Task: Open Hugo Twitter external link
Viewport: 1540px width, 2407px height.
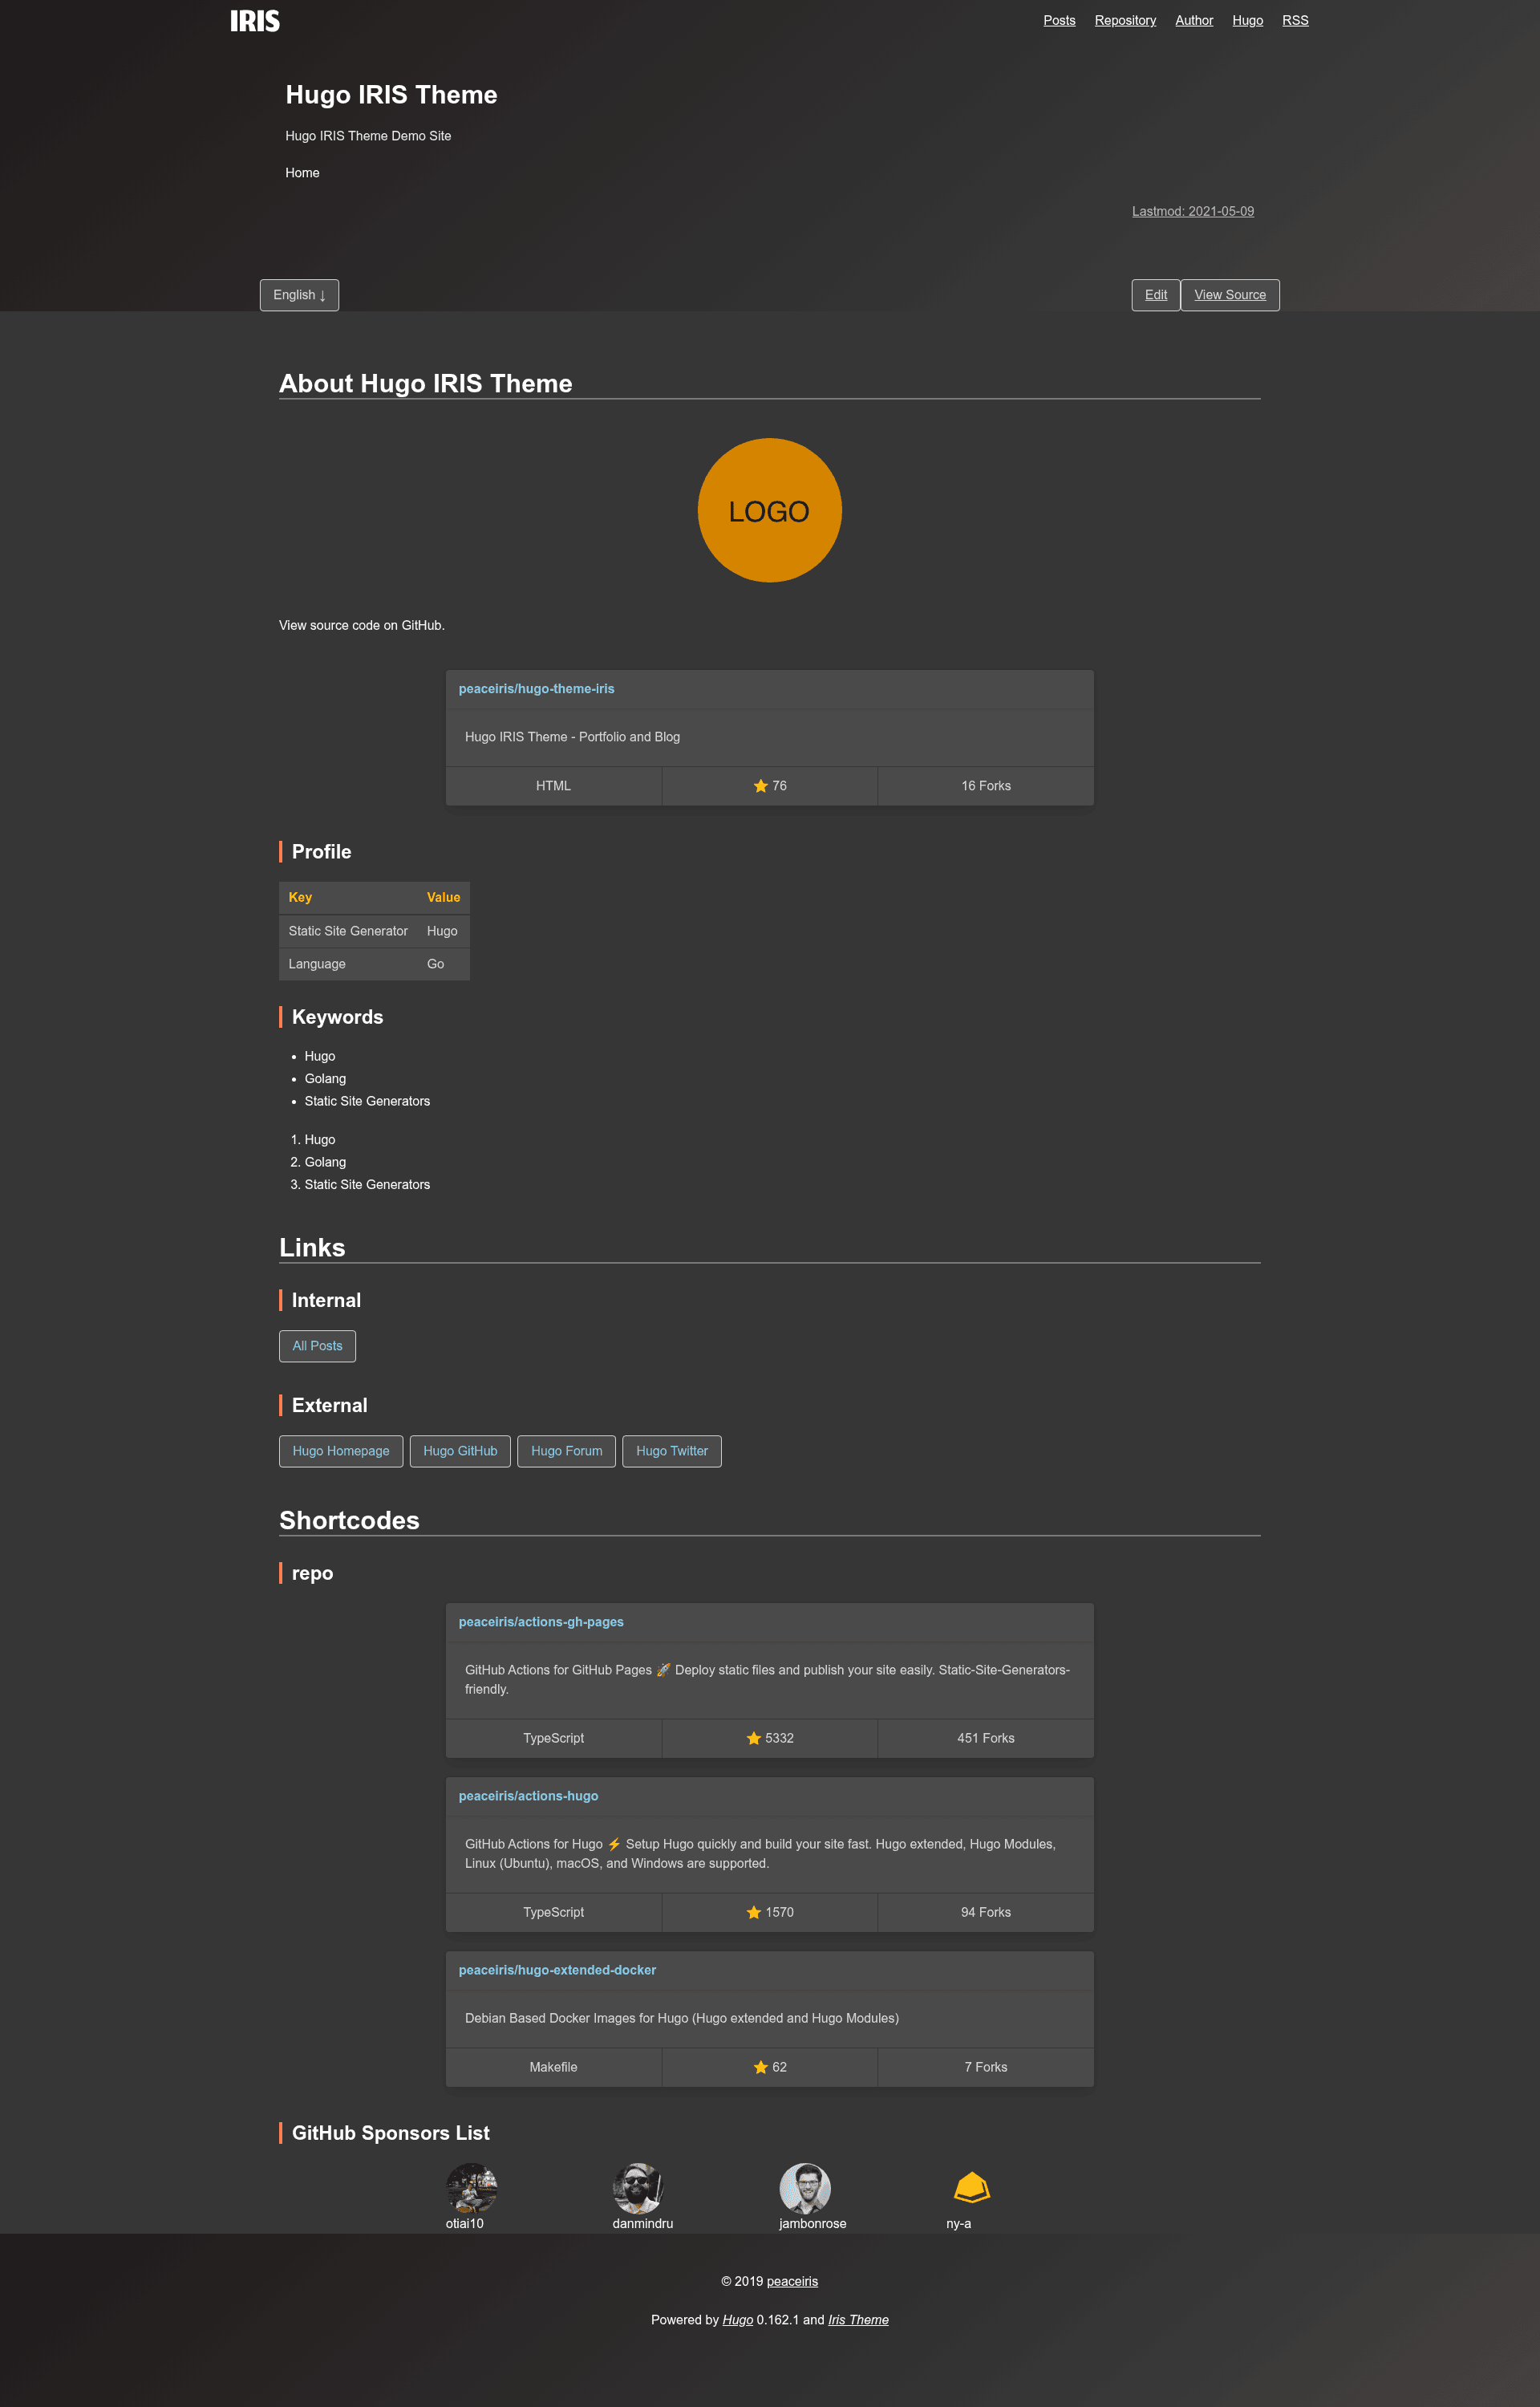Action: (672, 1451)
